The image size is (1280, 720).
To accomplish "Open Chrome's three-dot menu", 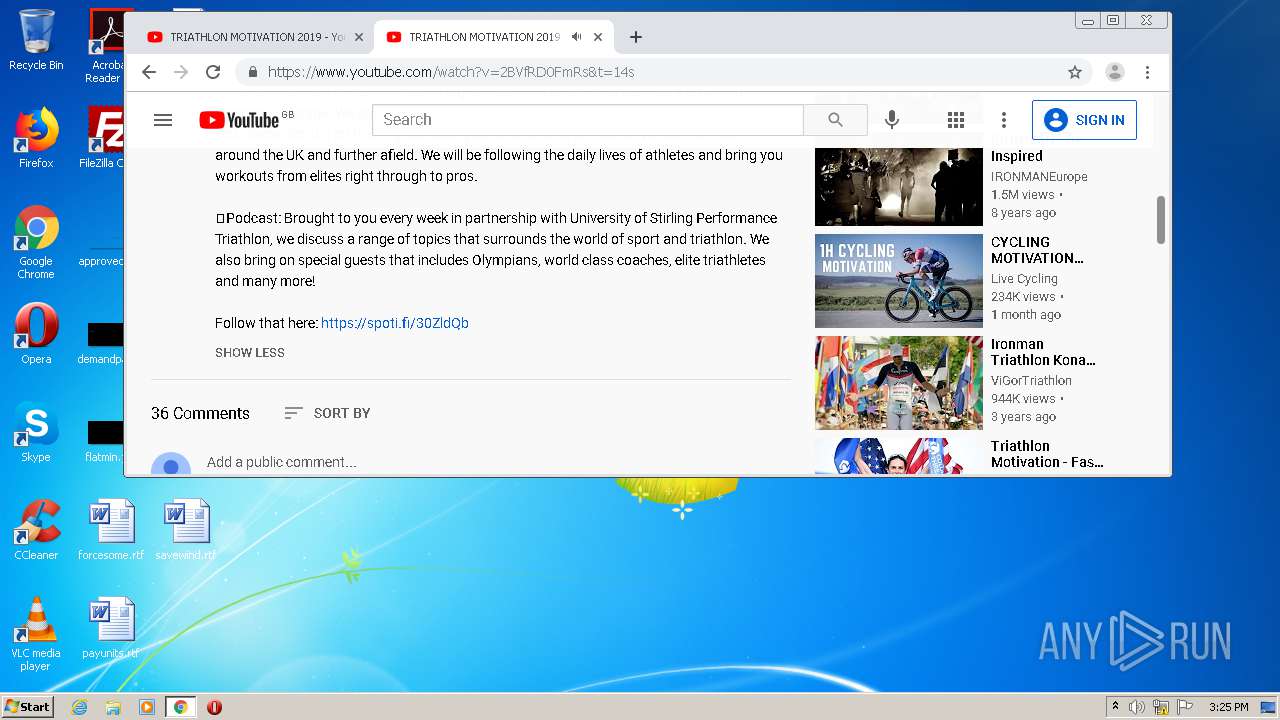I will pyautogui.click(x=1148, y=72).
